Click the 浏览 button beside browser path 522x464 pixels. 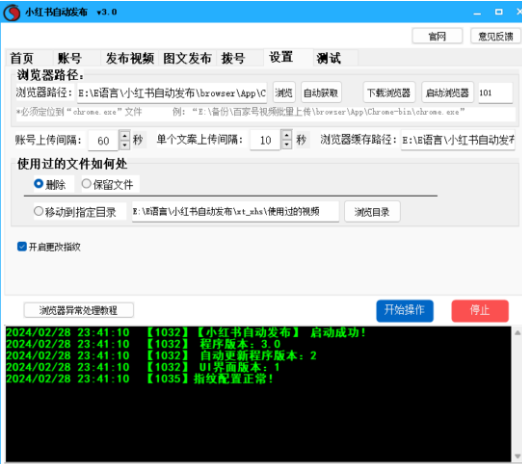click(284, 92)
